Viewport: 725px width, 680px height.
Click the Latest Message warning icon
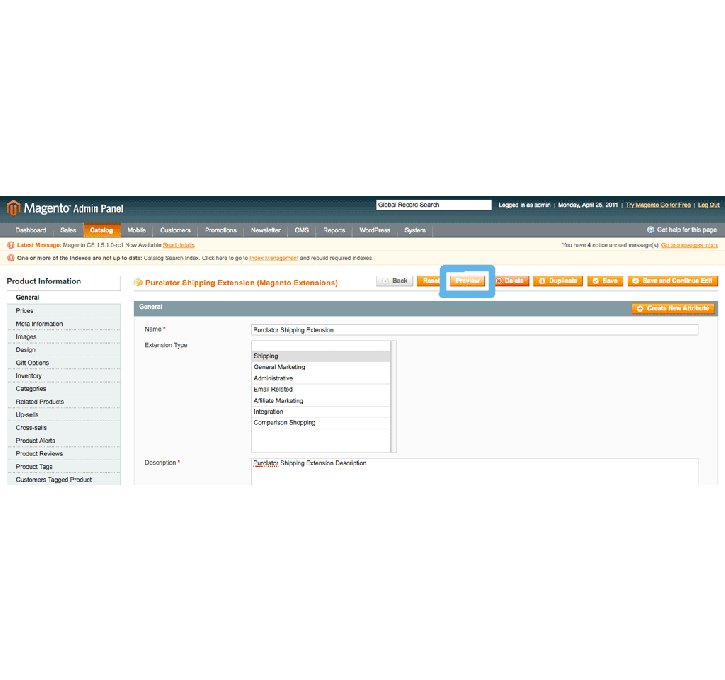click(11, 245)
